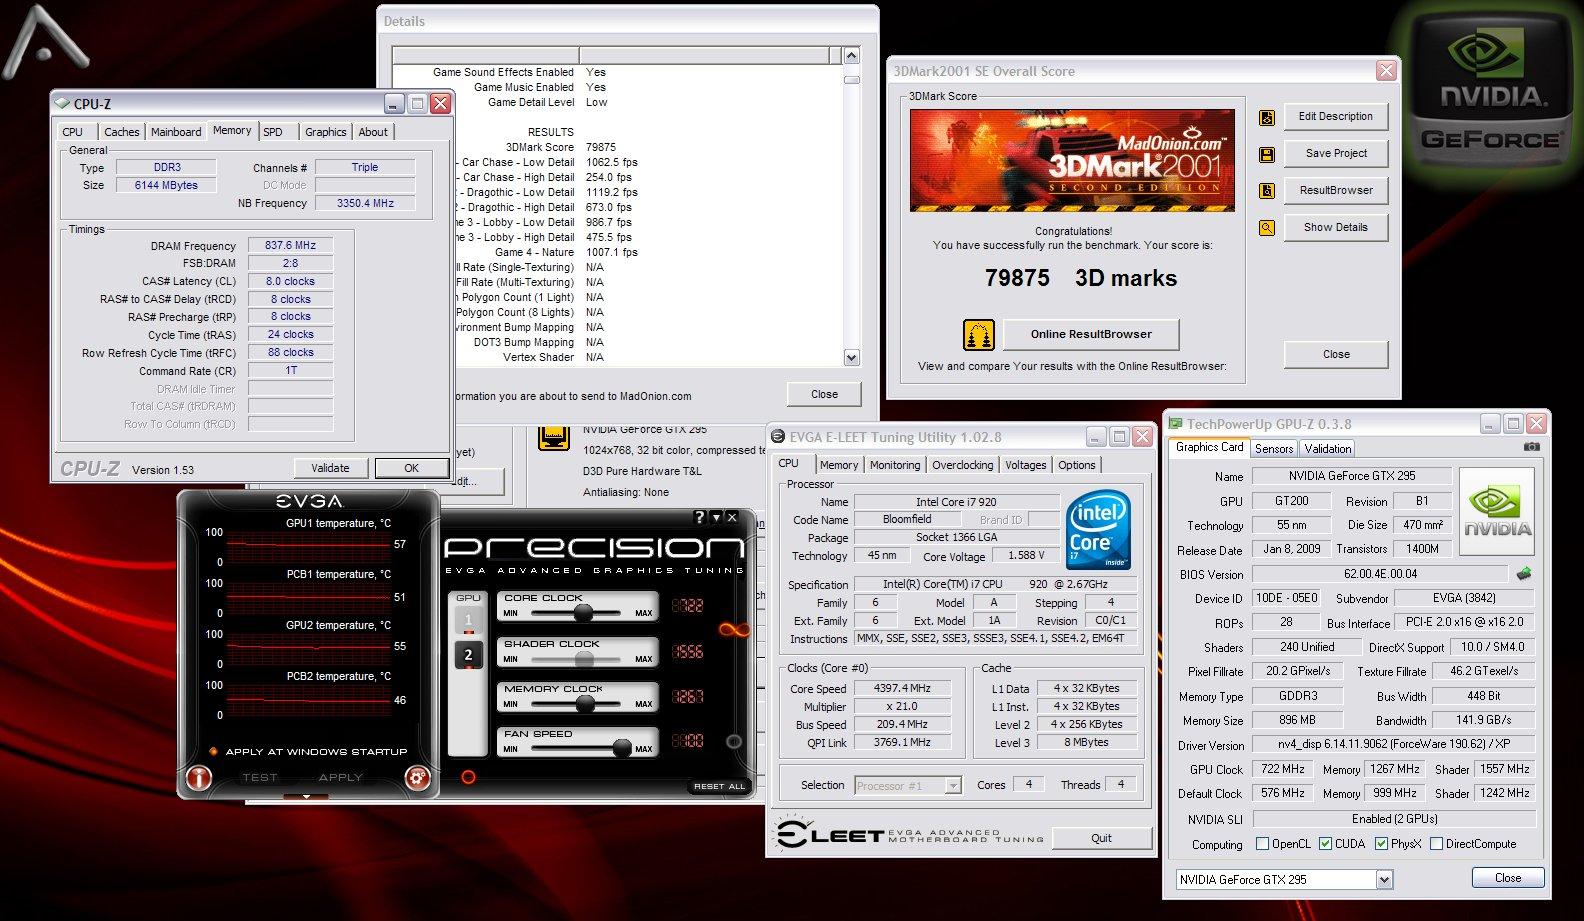Viewport: 1584px width, 921px height.
Task: Click the floppy icon beside Save Project
Action: 1267,155
